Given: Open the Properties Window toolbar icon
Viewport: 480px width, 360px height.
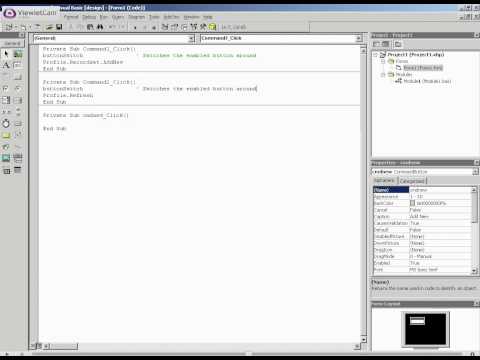Looking at the screenshot, I should 174,27.
